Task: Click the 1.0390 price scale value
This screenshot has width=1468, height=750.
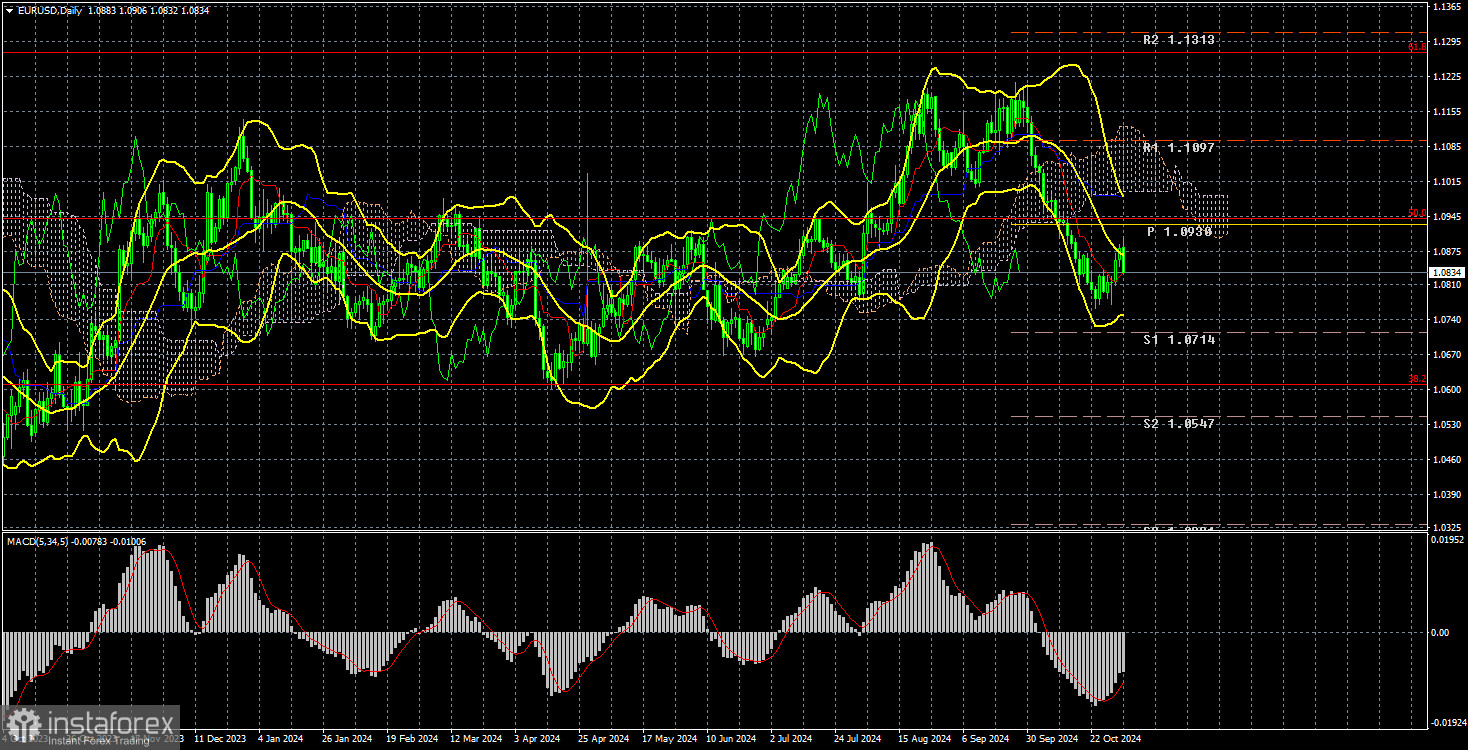Action: tap(1445, 494)
